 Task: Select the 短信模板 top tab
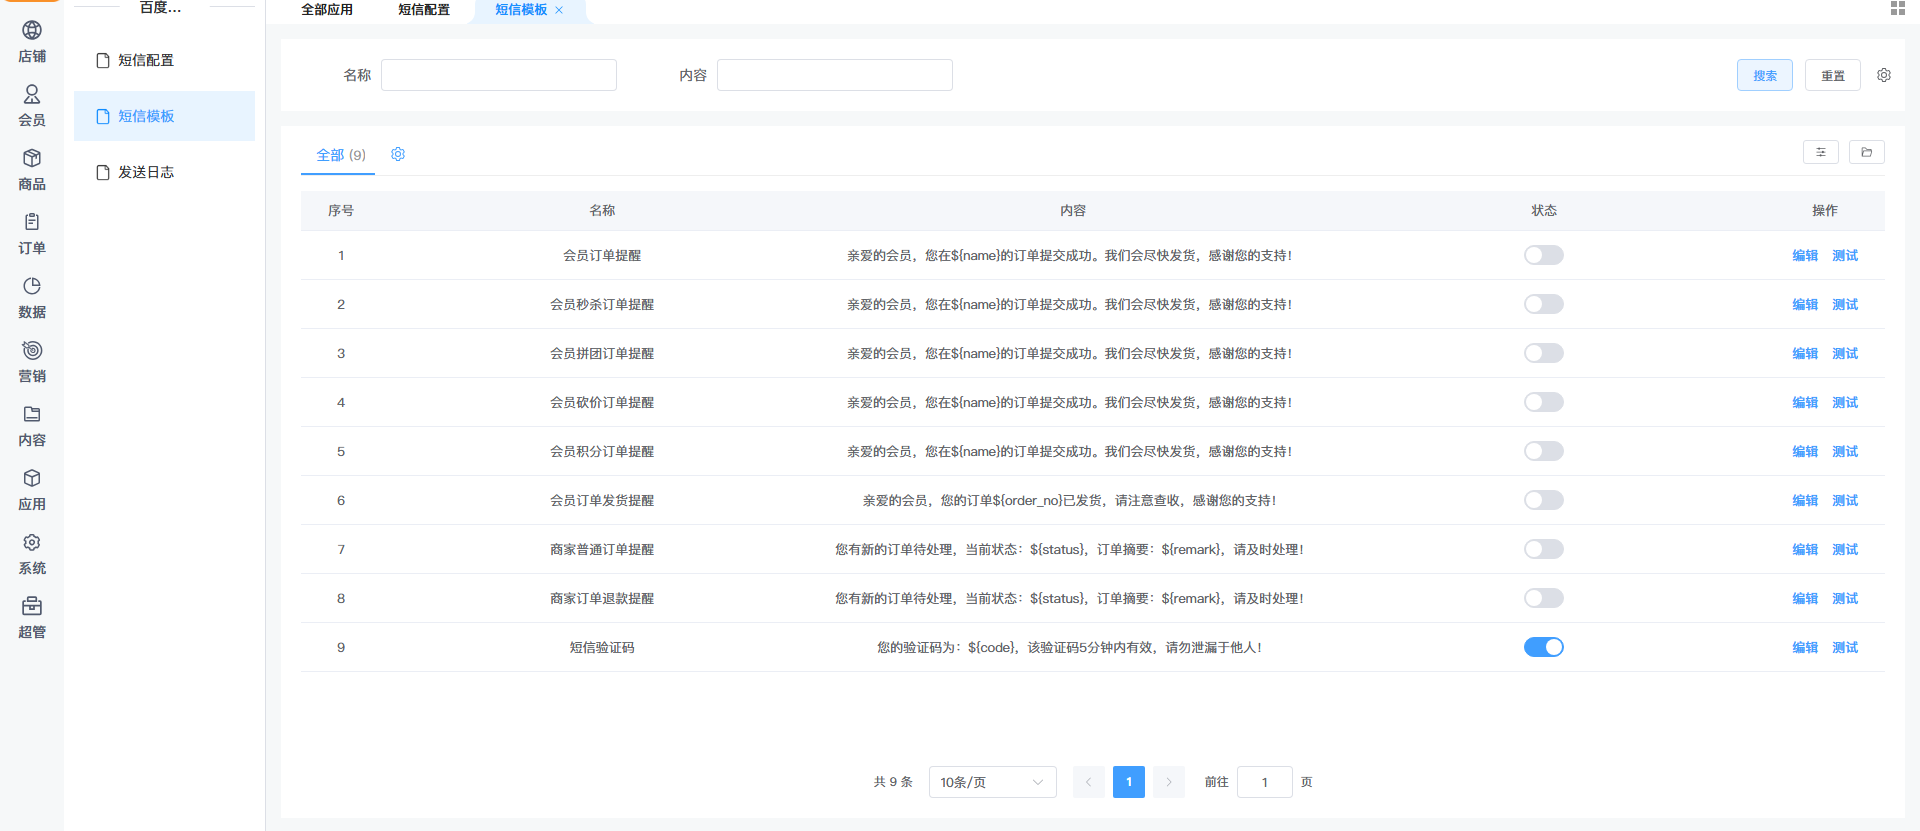521,10
